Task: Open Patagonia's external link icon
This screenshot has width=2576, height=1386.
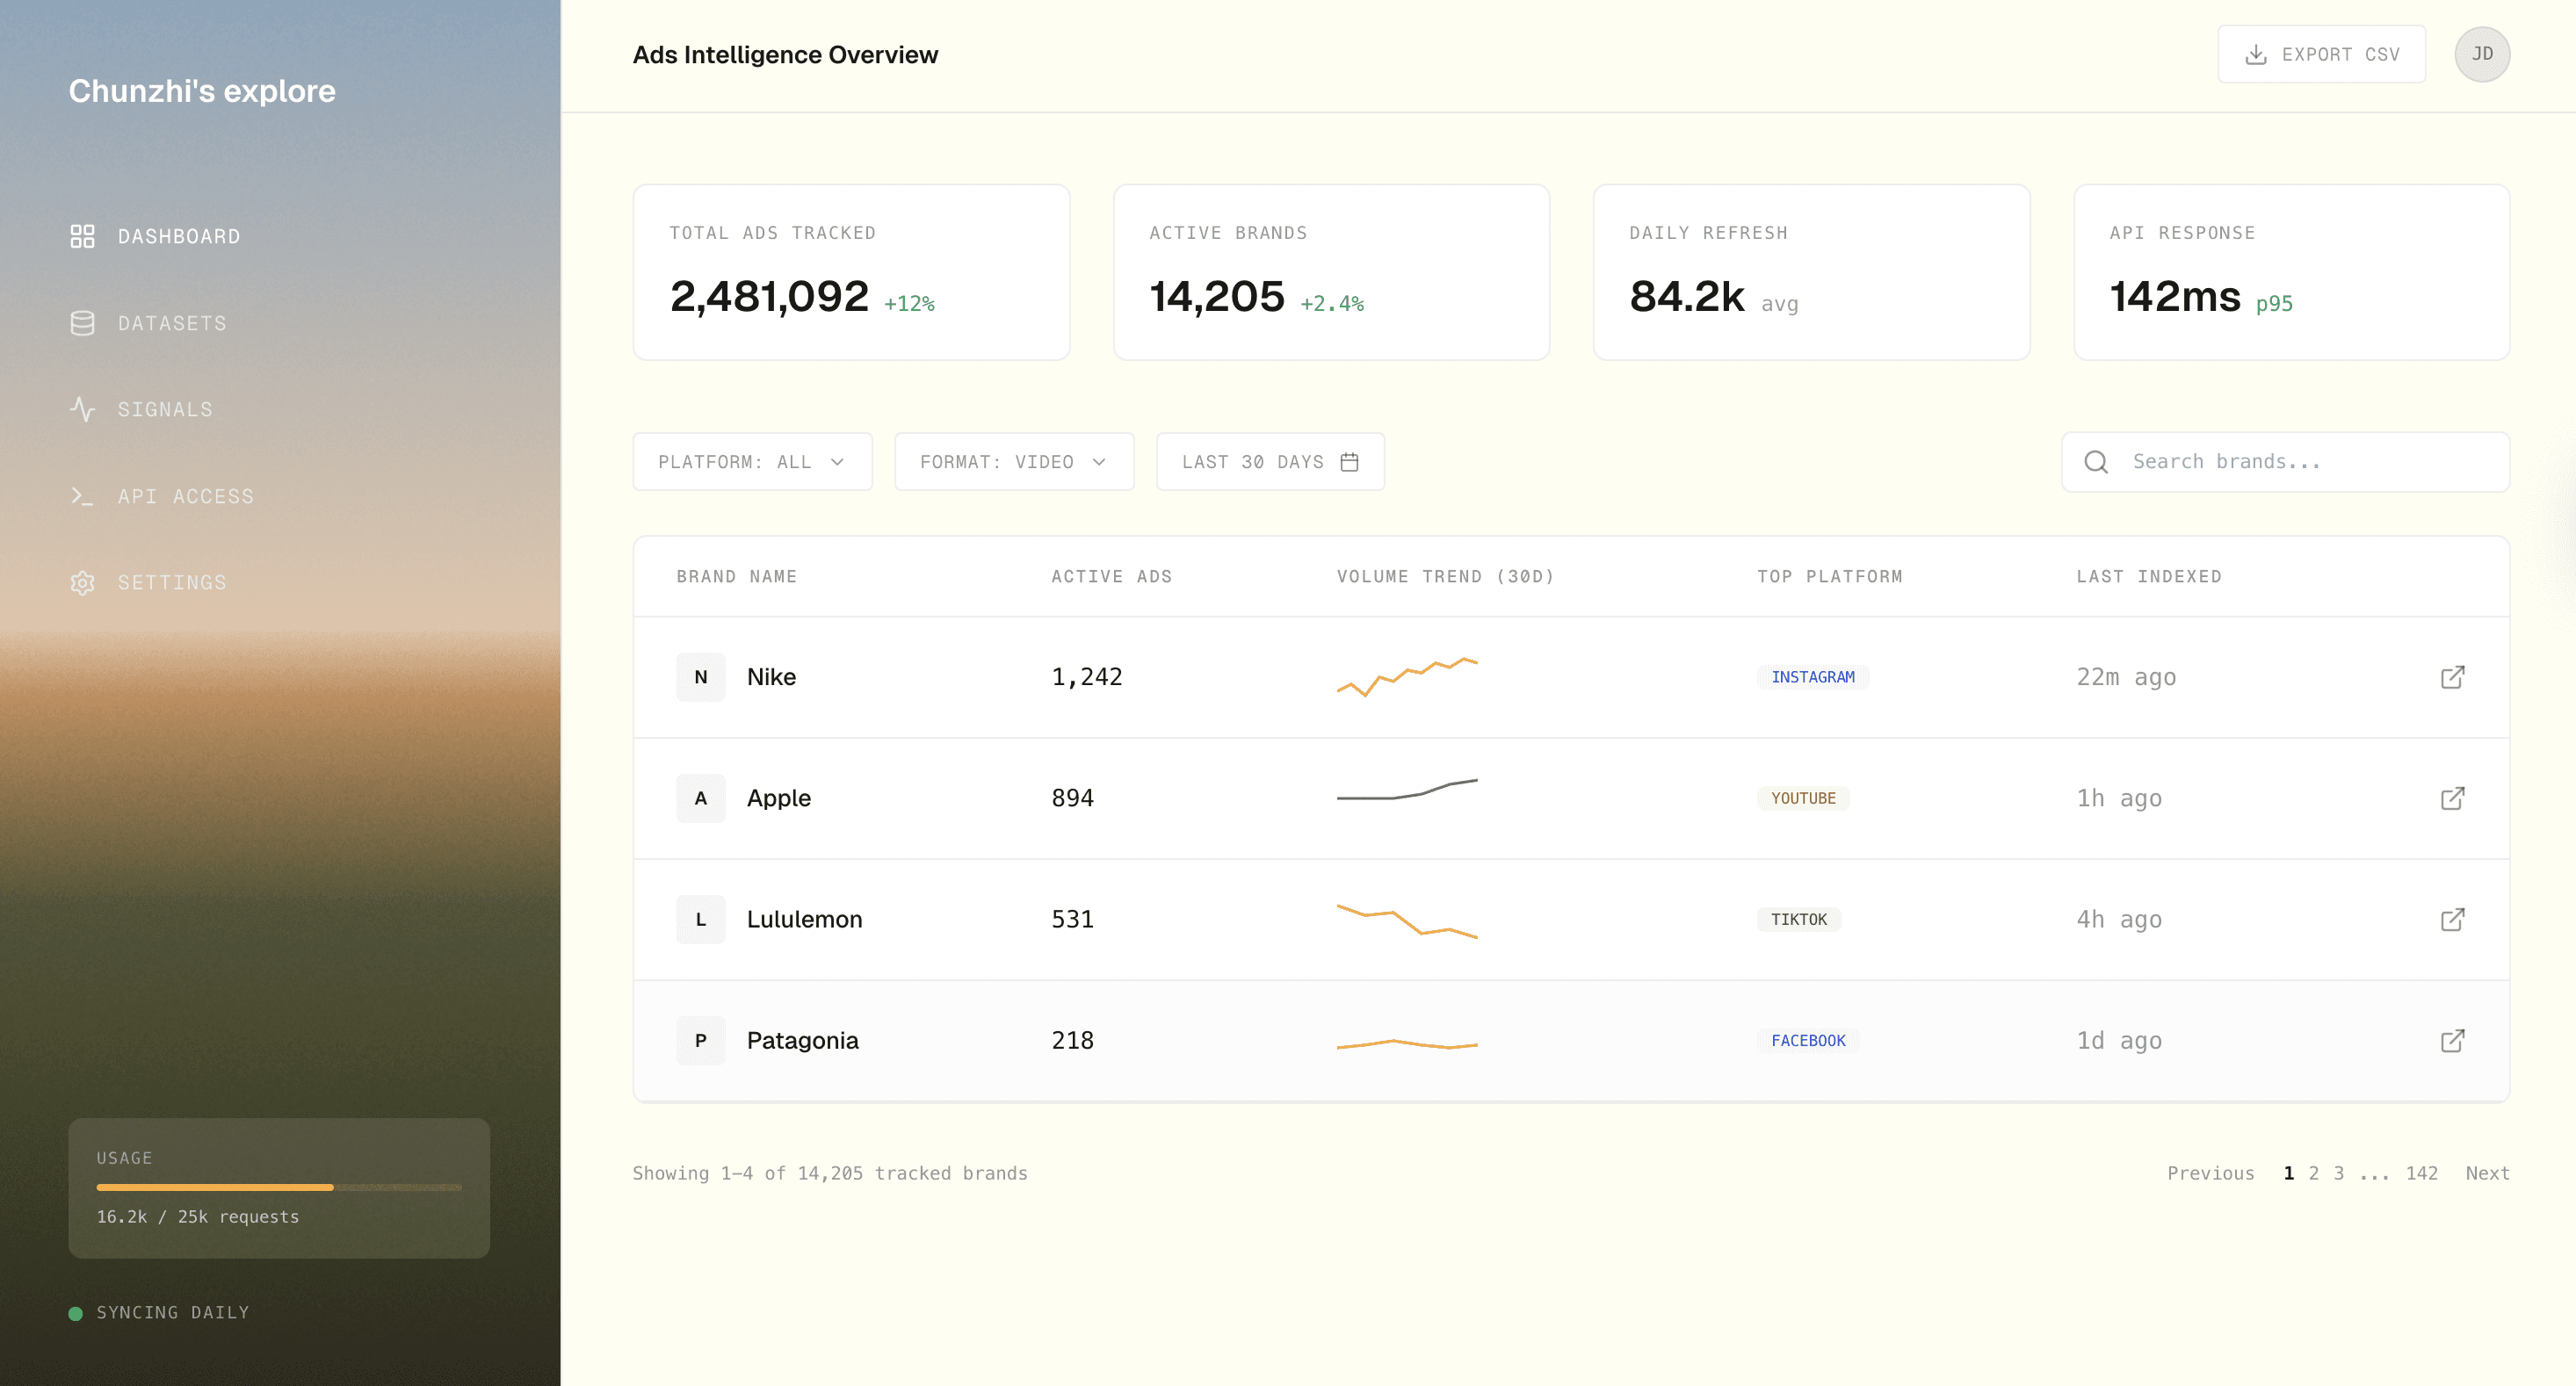Action: (x=2452, y=1040)
